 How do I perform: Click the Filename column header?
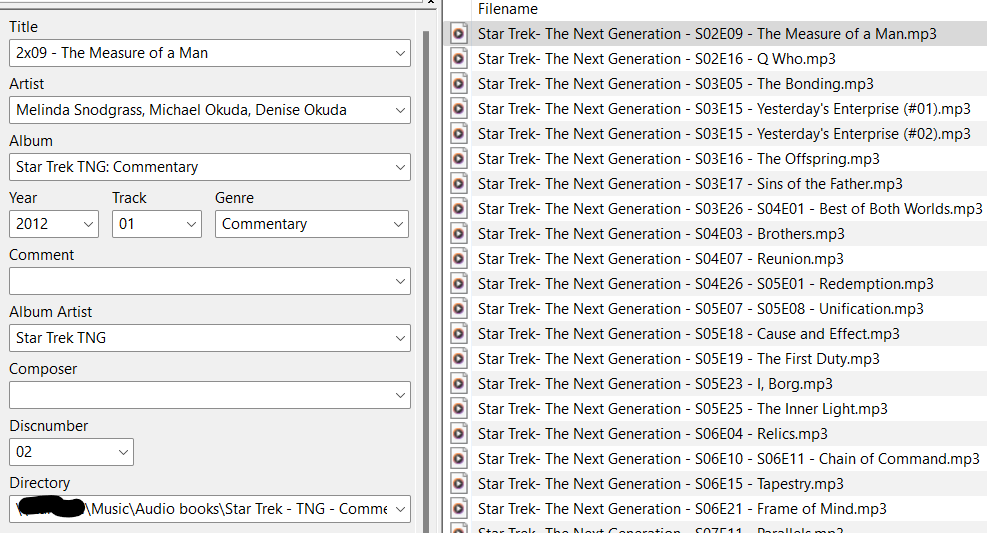508,9
